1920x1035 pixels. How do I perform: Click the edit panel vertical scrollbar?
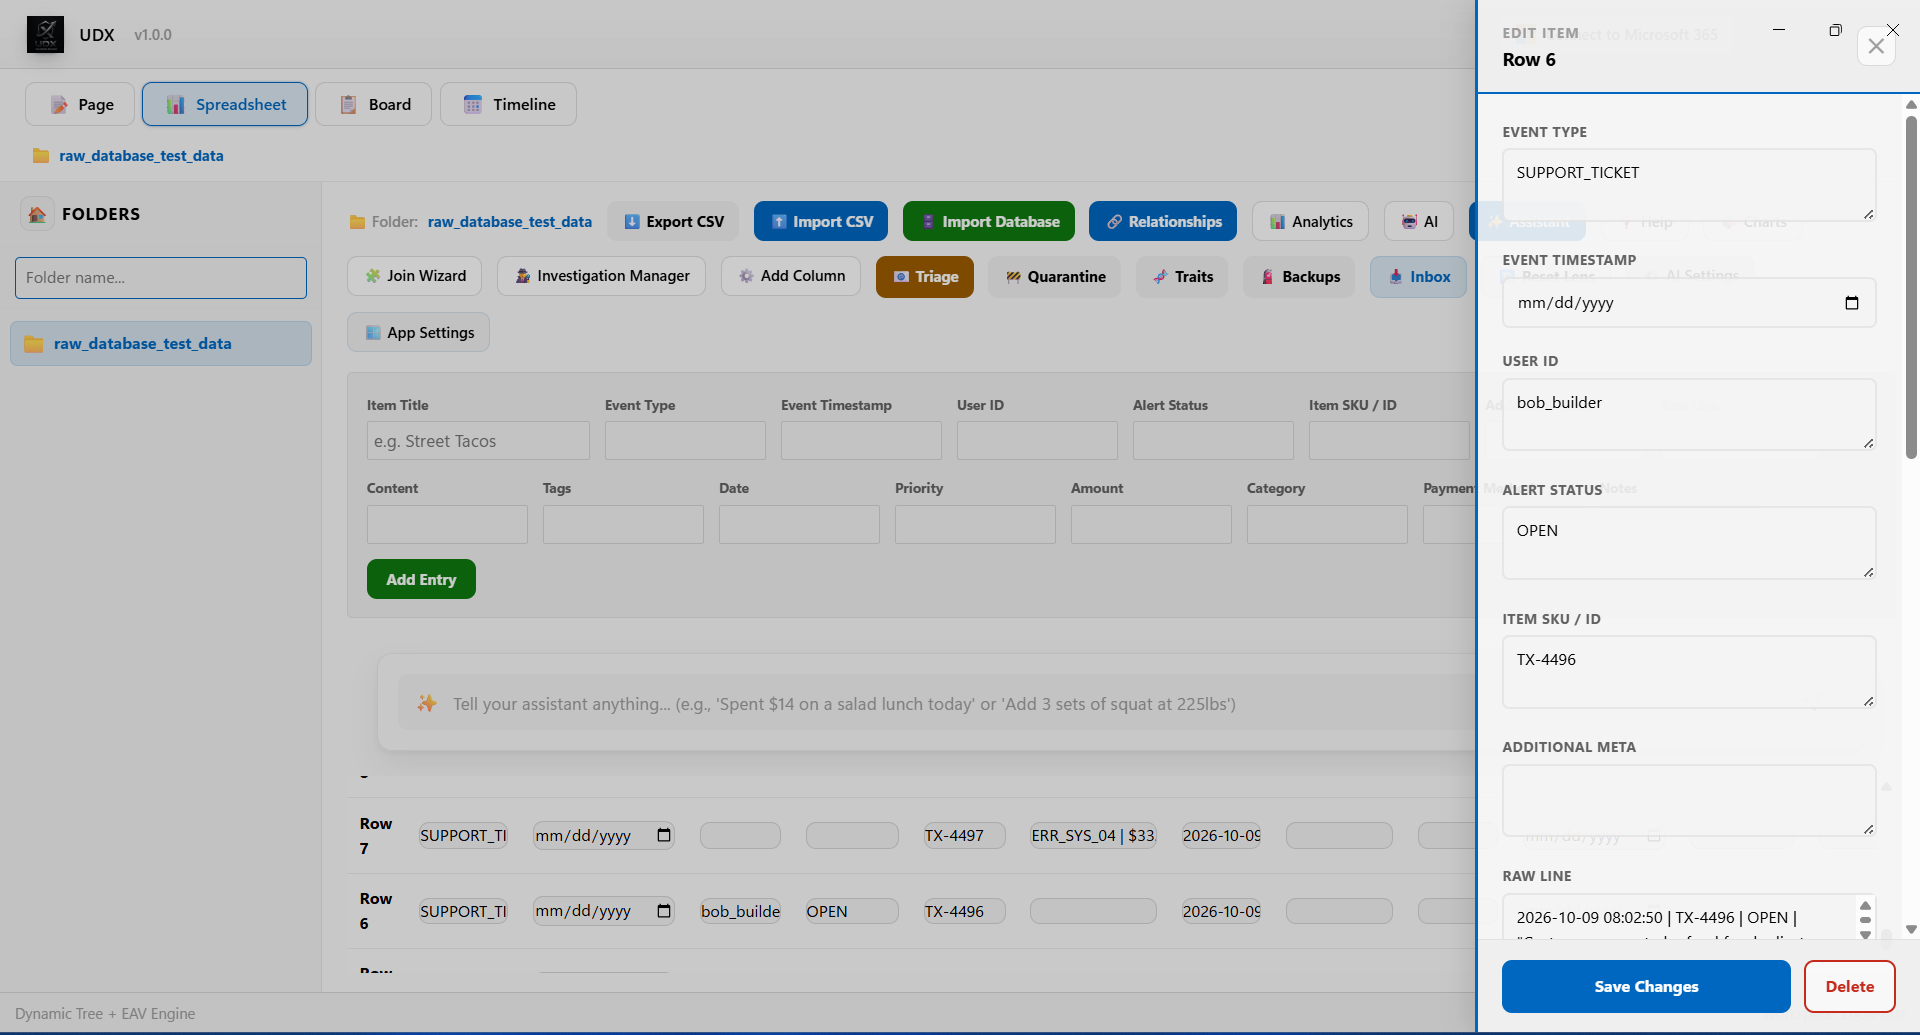pyautogui.click(x=1911, y=287)
